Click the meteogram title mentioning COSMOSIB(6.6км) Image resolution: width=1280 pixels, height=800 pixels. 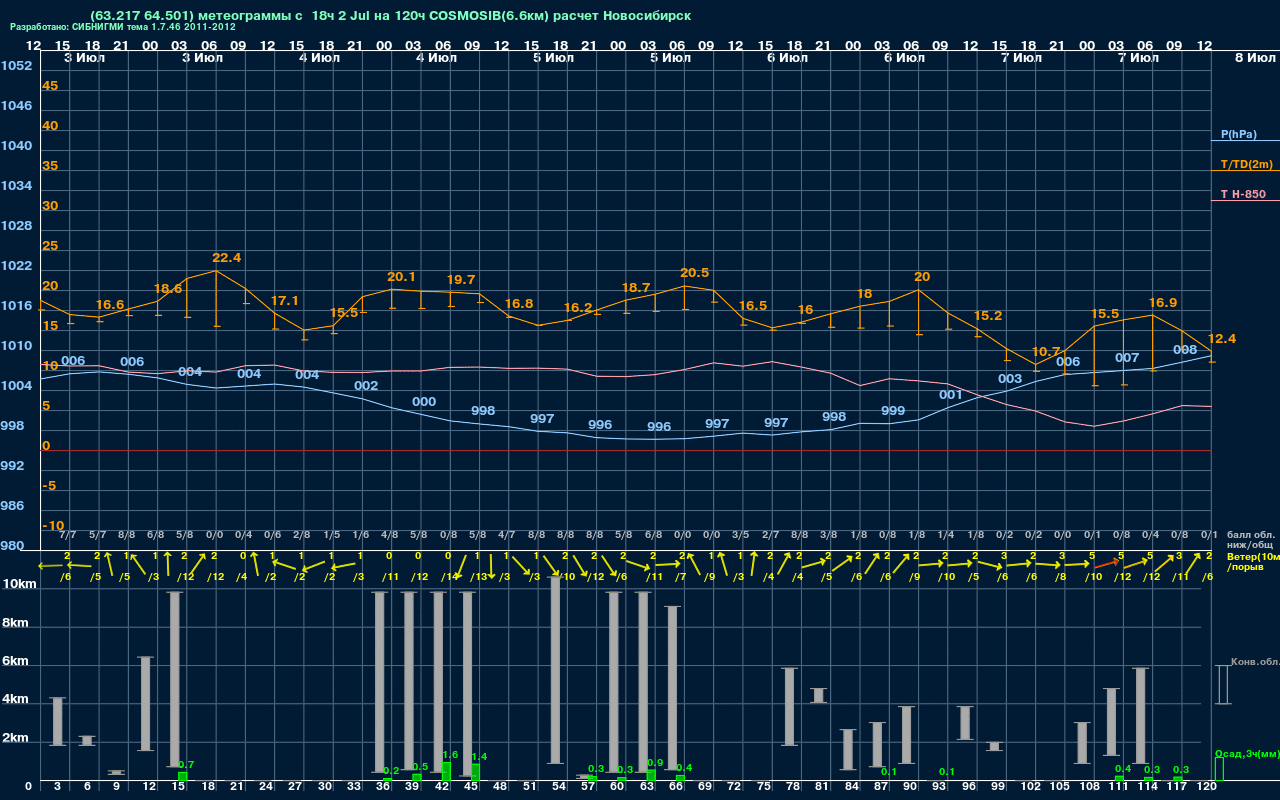click(390, 16)
